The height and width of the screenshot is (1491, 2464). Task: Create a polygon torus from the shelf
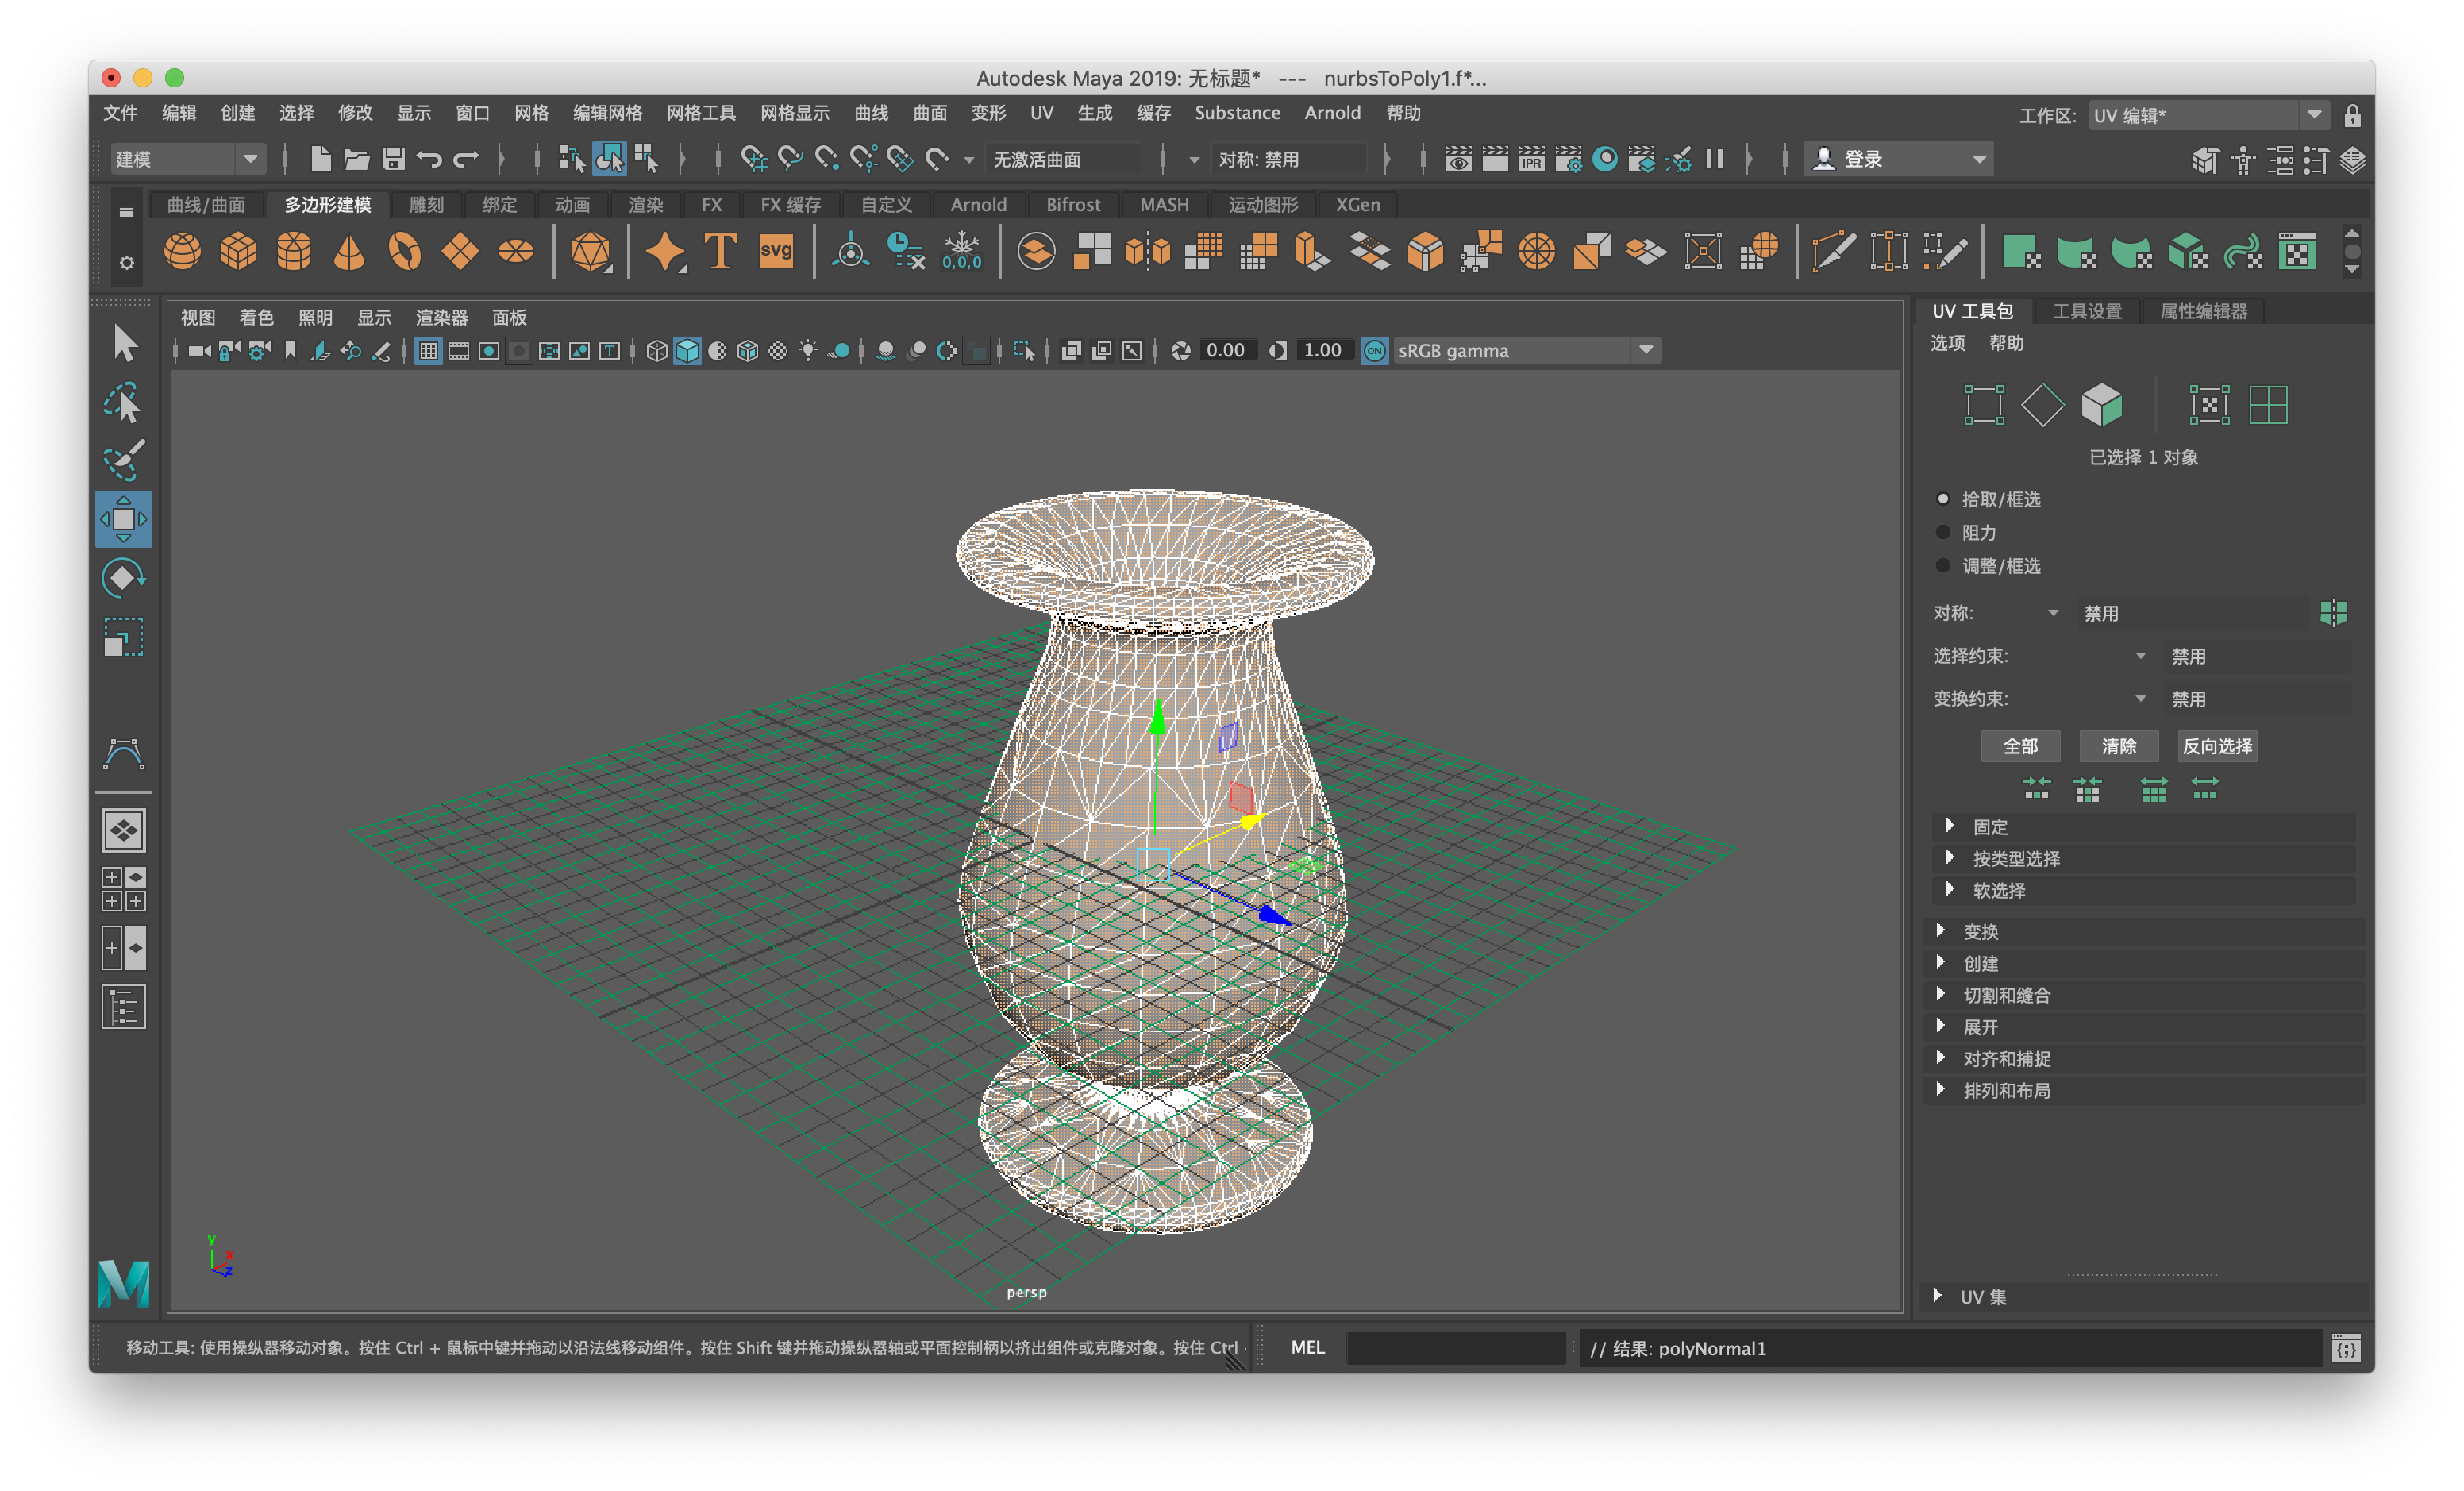(x=405, y=251)
